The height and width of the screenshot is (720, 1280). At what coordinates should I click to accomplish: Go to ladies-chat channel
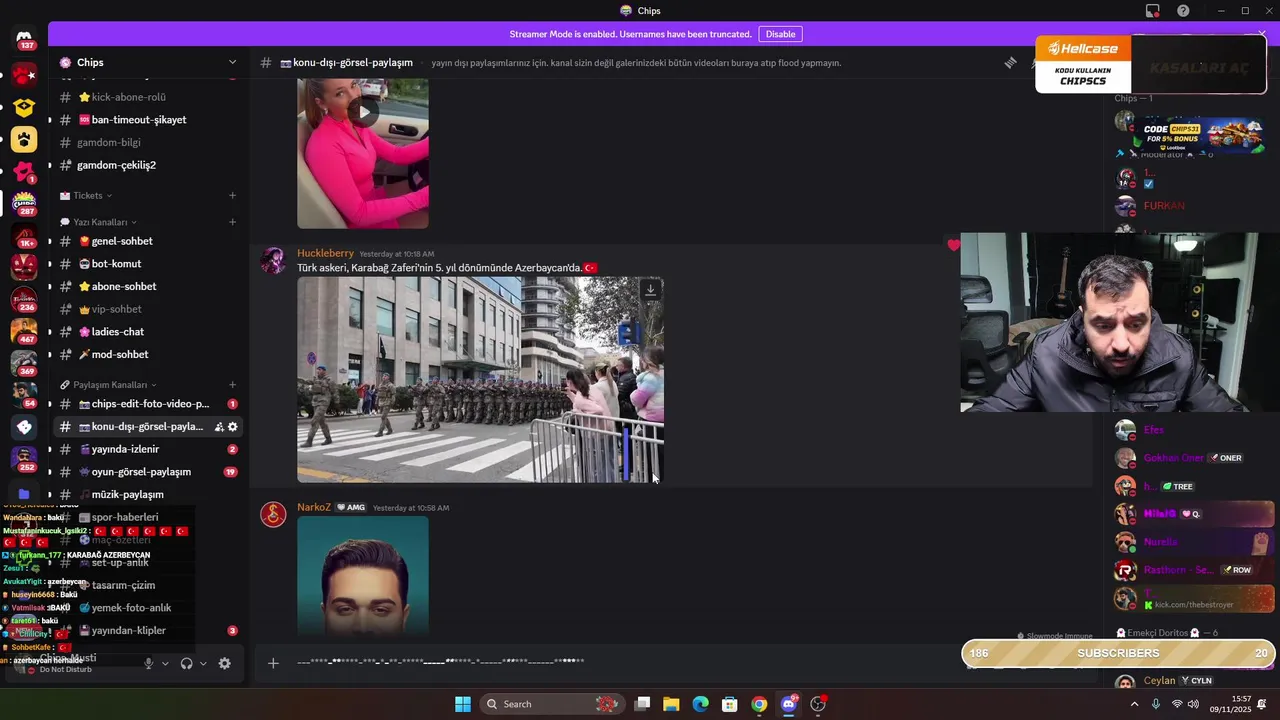pos(148,332)
